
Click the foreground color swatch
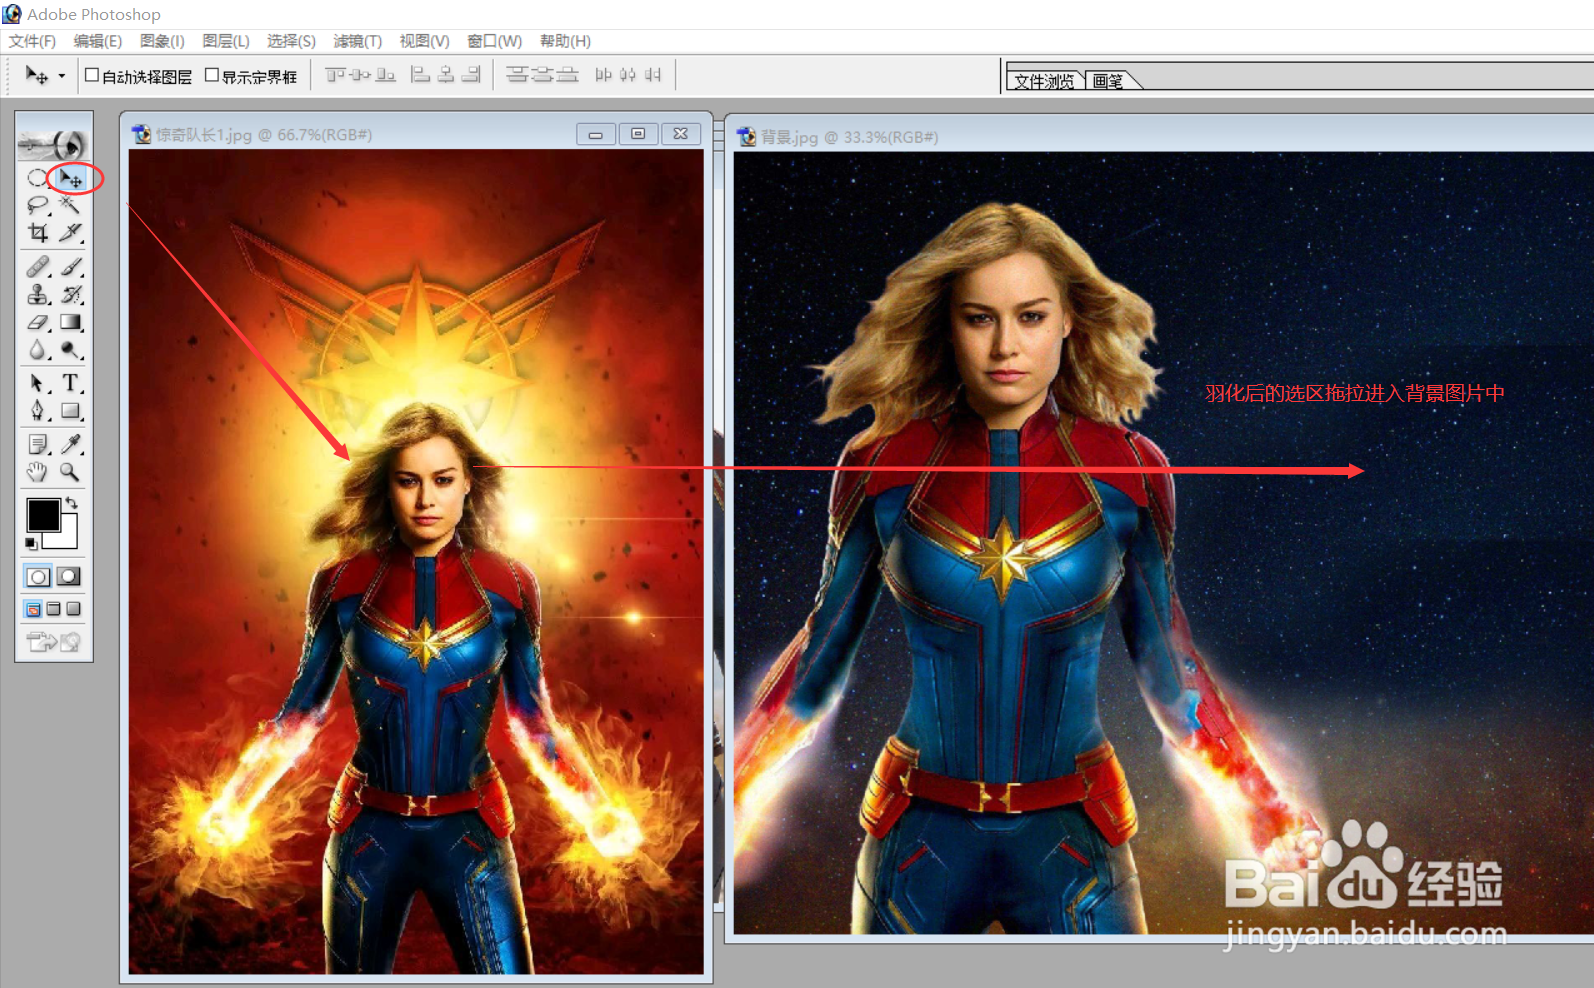tap(43, 515)
